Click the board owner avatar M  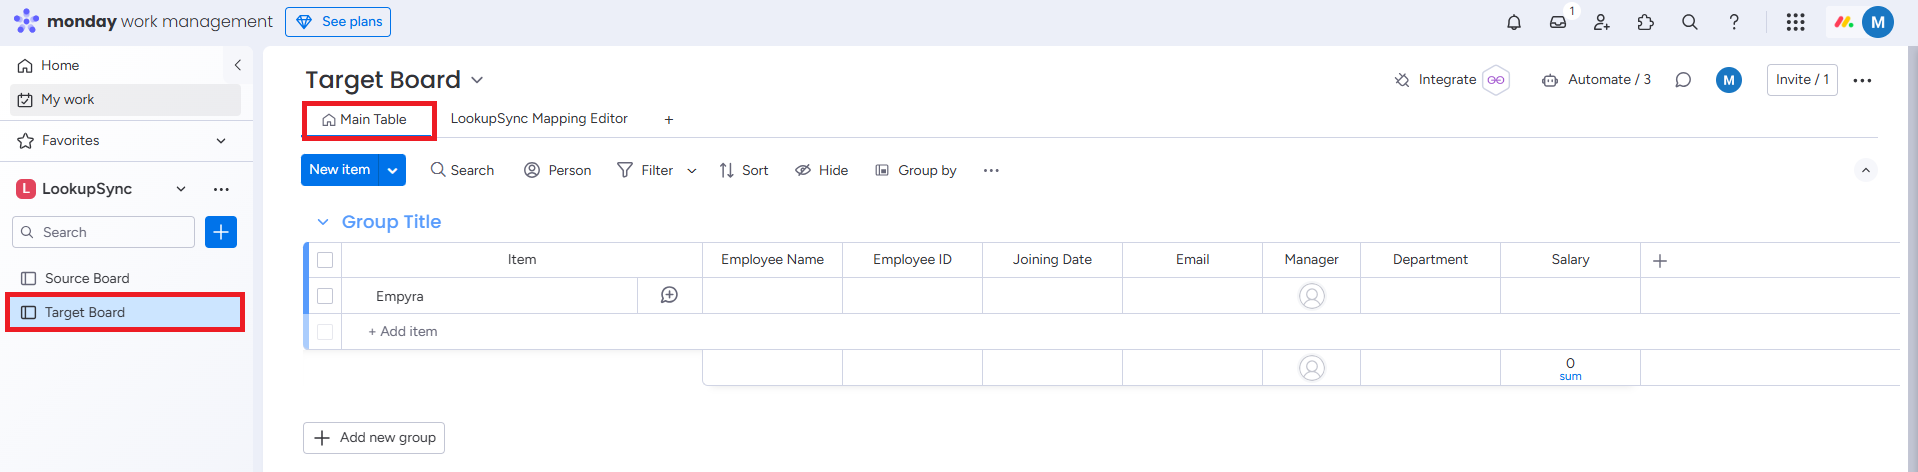[x=1729, y=80]
